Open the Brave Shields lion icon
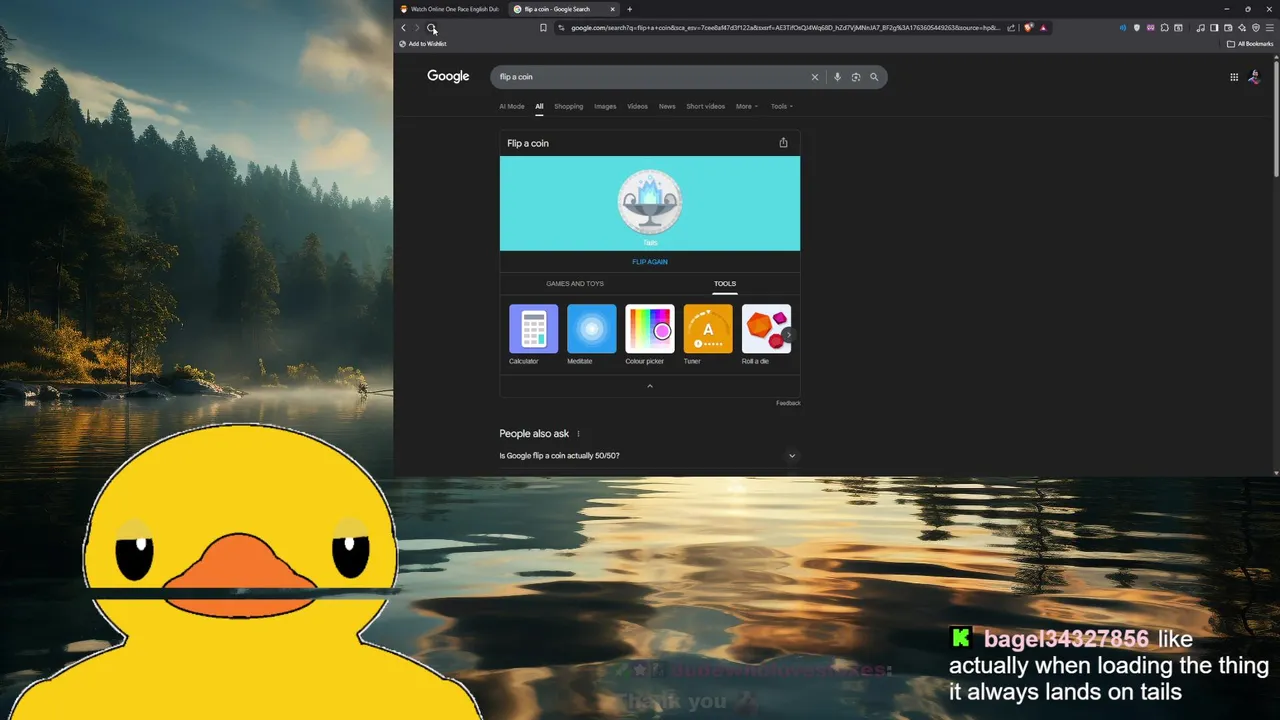1280x720 pixels. tap(1028, 28)
